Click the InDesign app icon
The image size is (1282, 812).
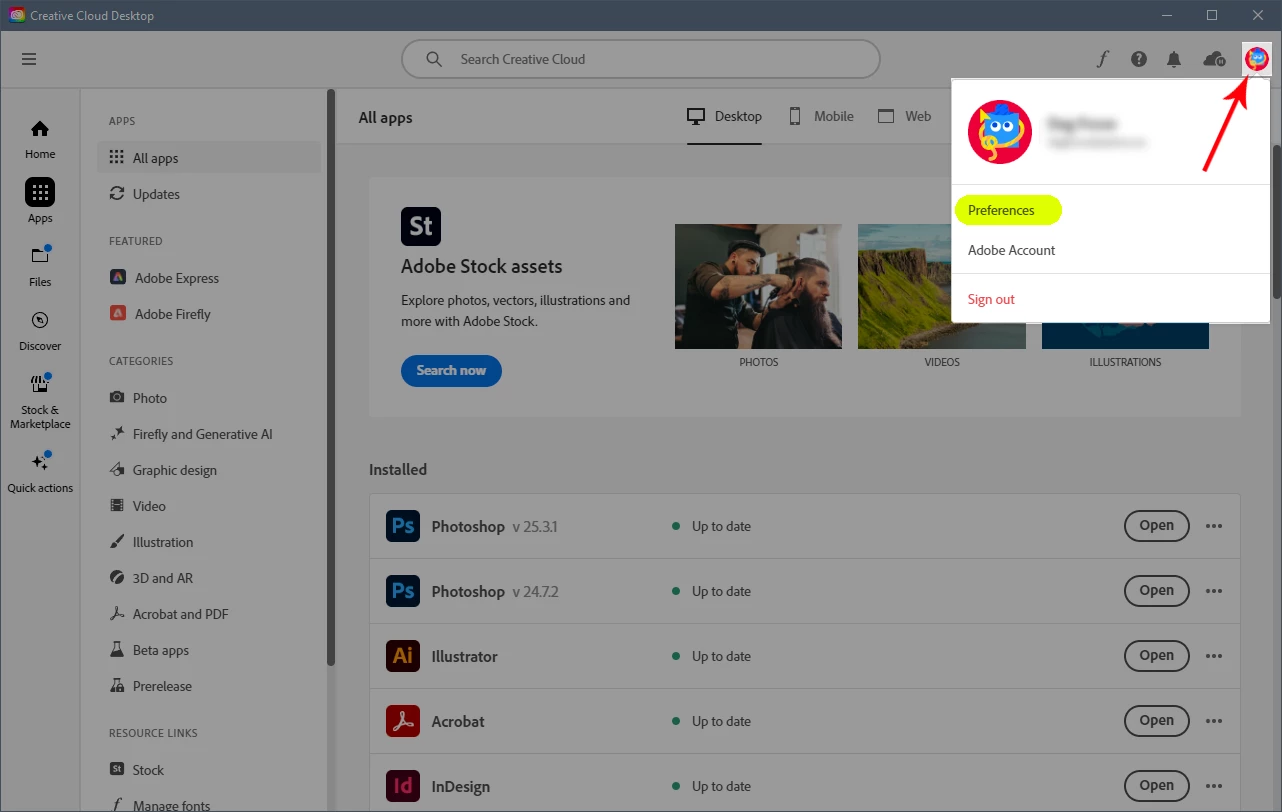tap(403, 786)
